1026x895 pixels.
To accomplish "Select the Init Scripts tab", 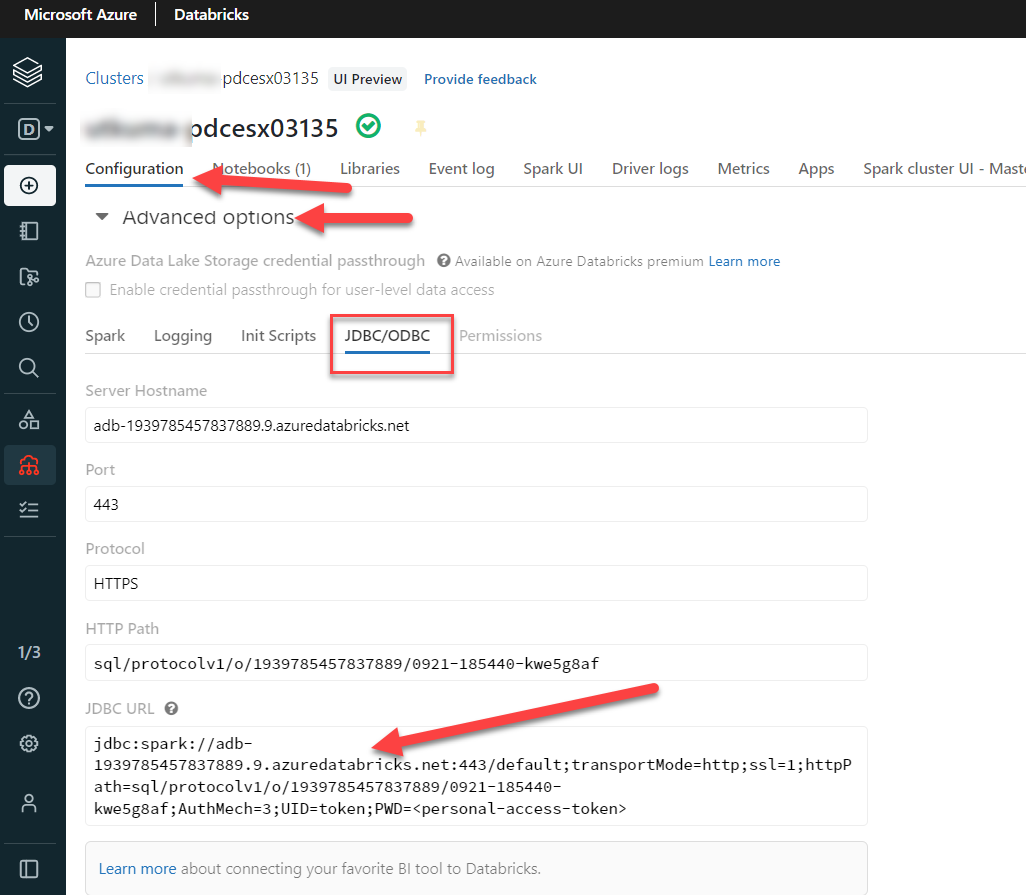I will [278, 336].
